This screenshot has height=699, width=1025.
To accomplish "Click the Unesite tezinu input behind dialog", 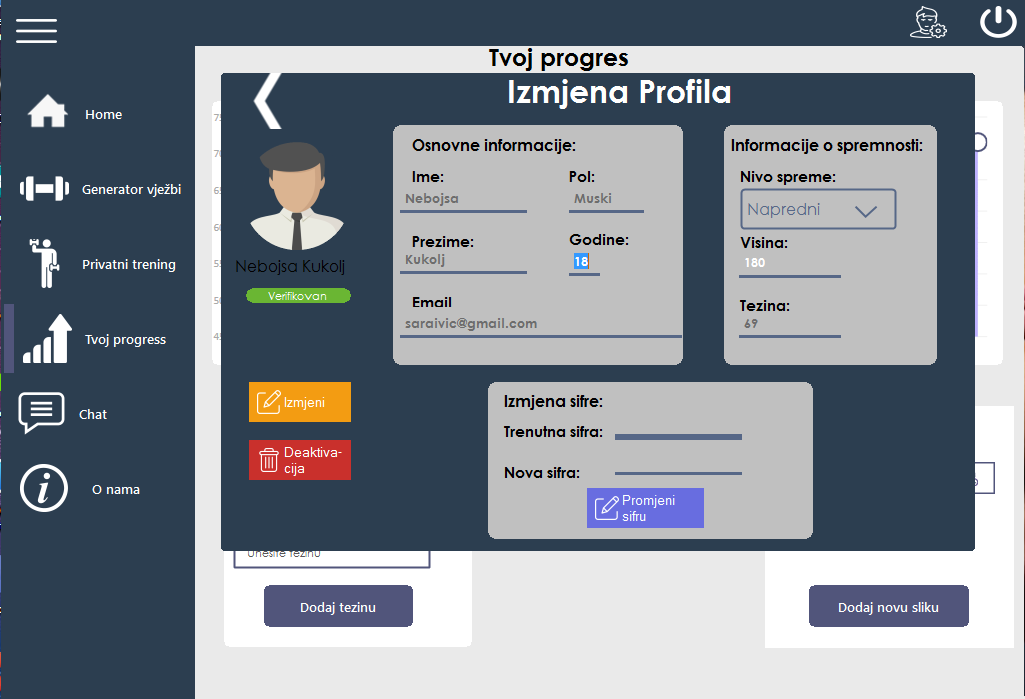I will [332, 558].
